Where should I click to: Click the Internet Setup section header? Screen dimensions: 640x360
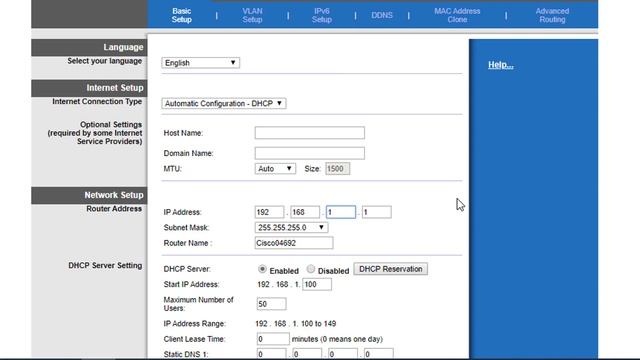pos(89,88)
